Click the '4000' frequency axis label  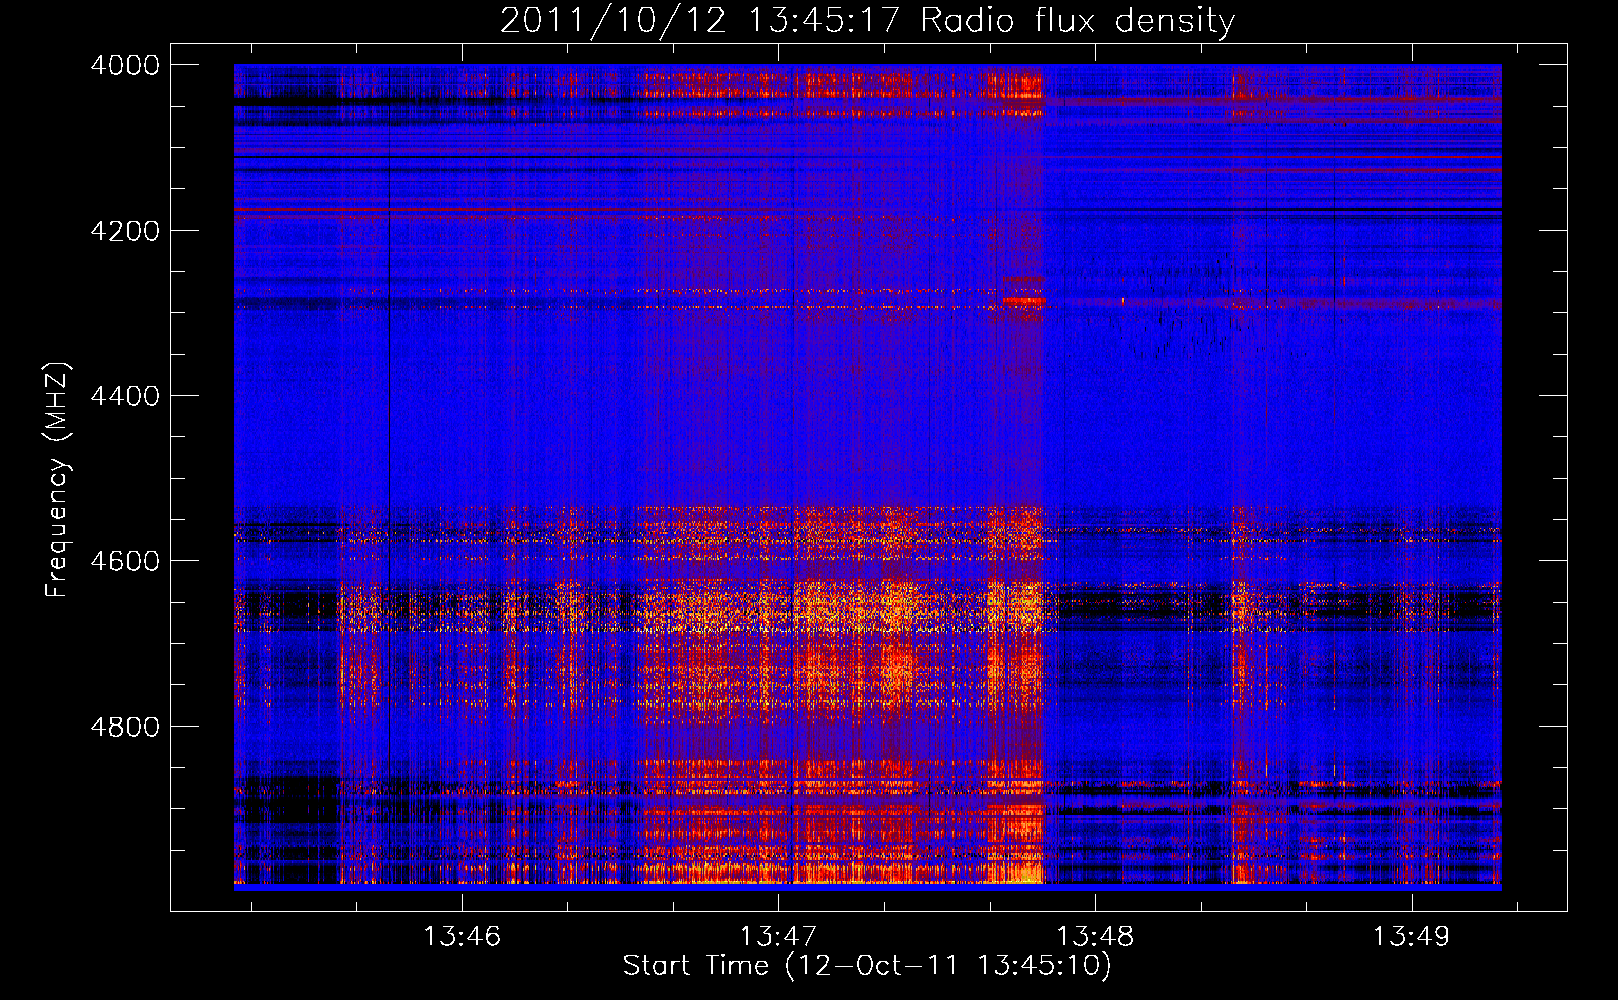click(x=125, y=65)
